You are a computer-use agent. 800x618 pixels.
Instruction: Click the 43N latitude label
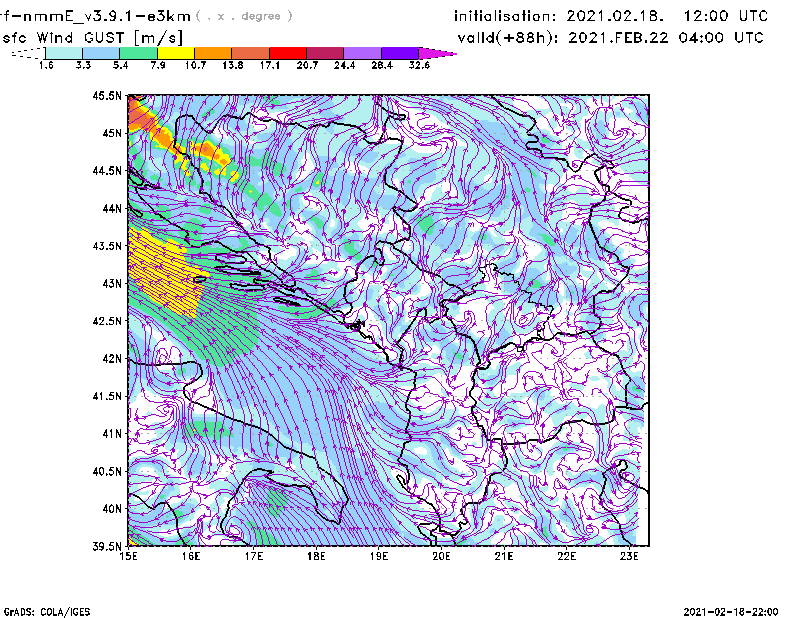pyautogui.click(x=112, y=283)
